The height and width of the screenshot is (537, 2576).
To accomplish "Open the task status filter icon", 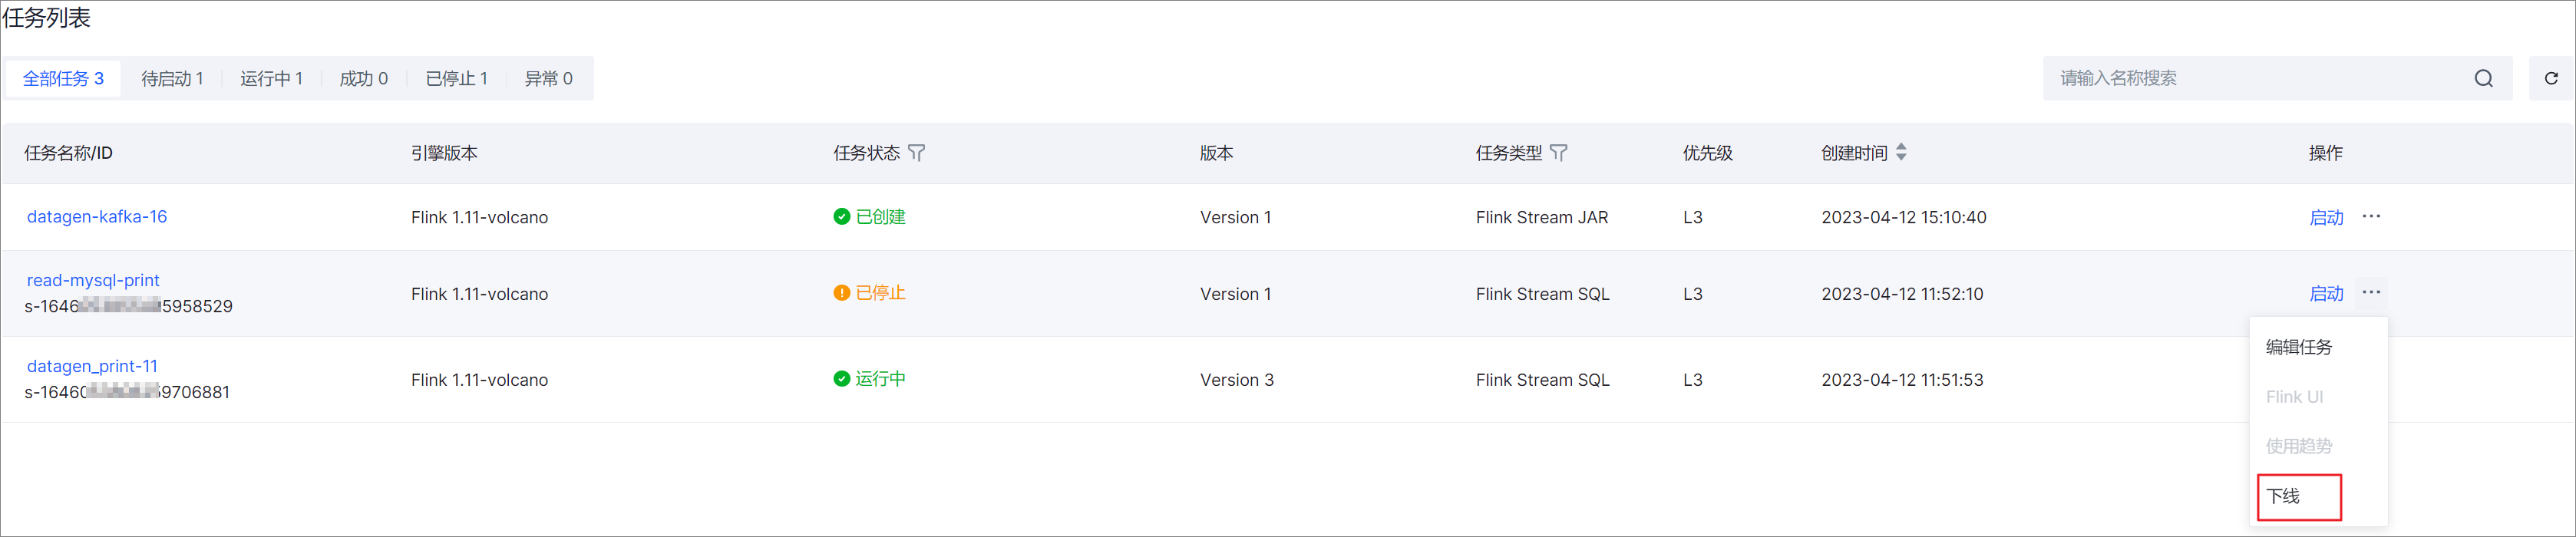I will [x=917, y=153].
